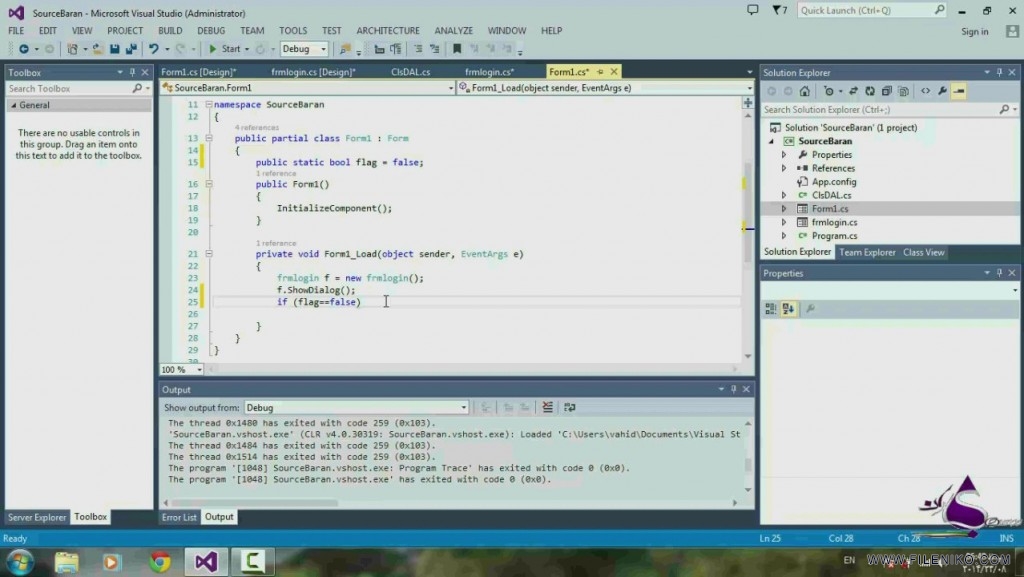Select App.config in Solution Explorer
Viewport: 1024px width, 577px height.
[x=834, y=182]
